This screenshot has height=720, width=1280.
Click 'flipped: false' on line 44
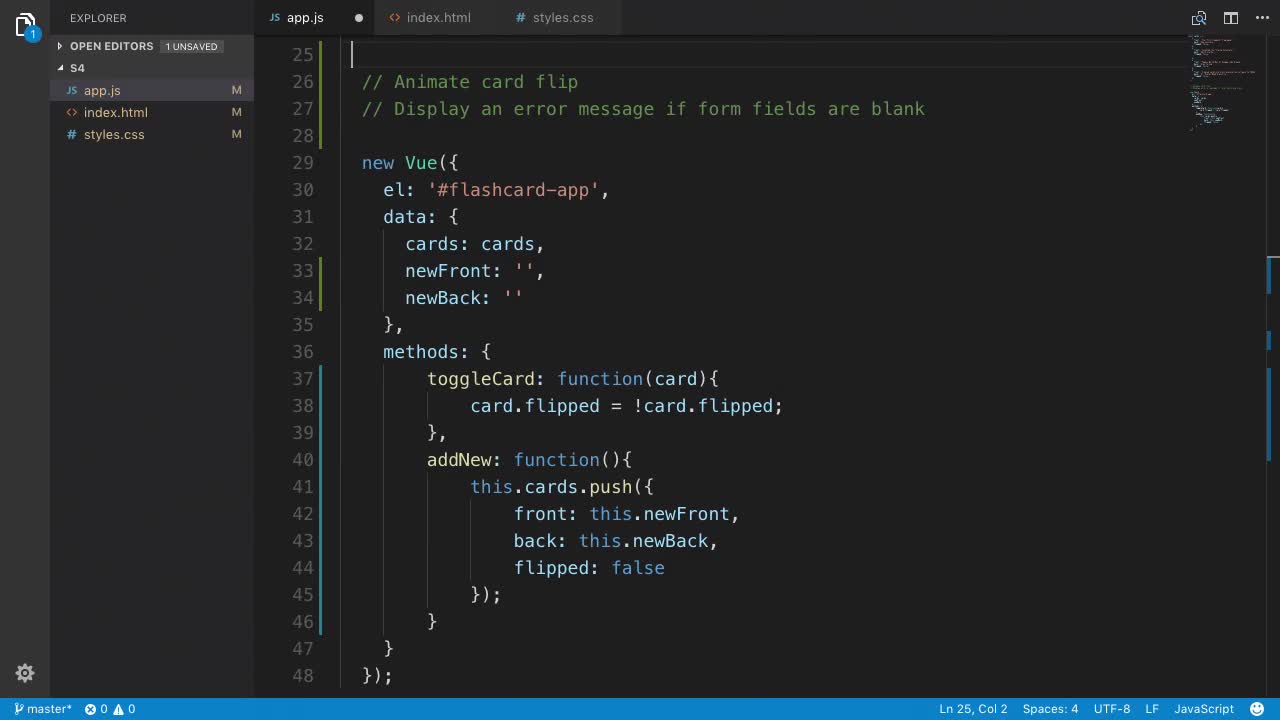589,568
